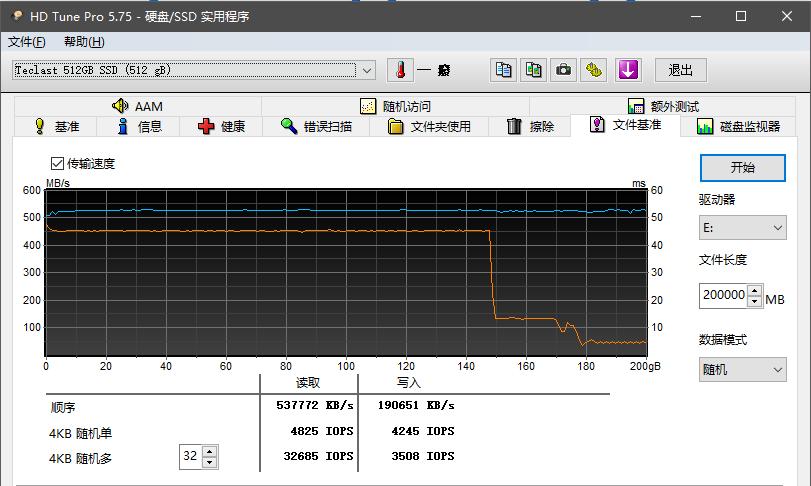Select the 文件基准 tab
This screenshot has width=811, height=486.
(625, 125)
